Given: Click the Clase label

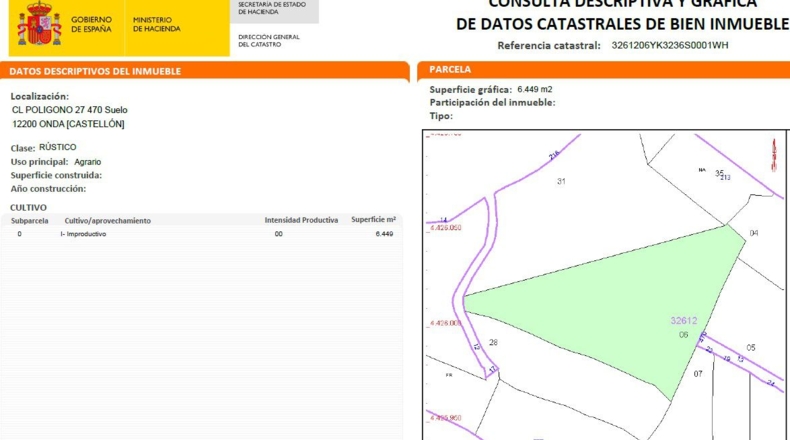Looking at the screenshot, I should [23, 148].
